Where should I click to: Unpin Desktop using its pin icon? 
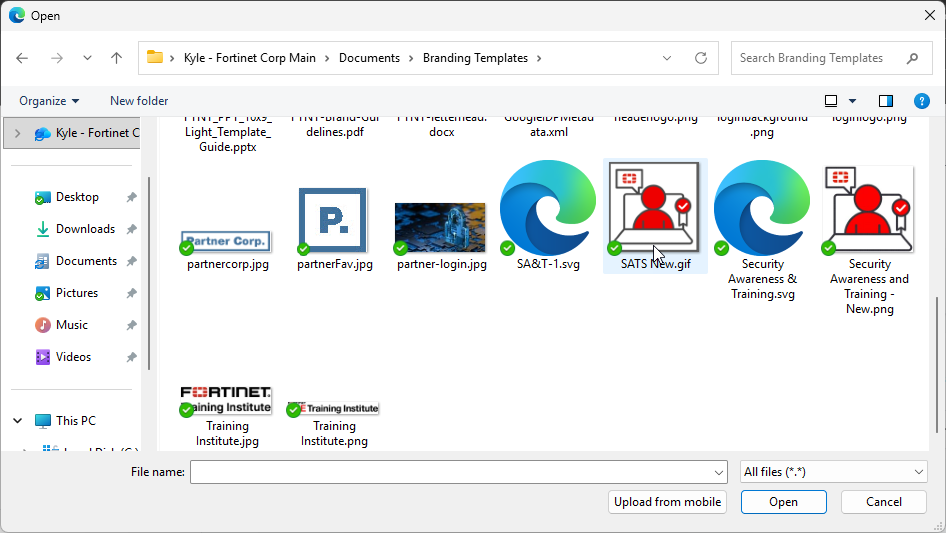132,197
